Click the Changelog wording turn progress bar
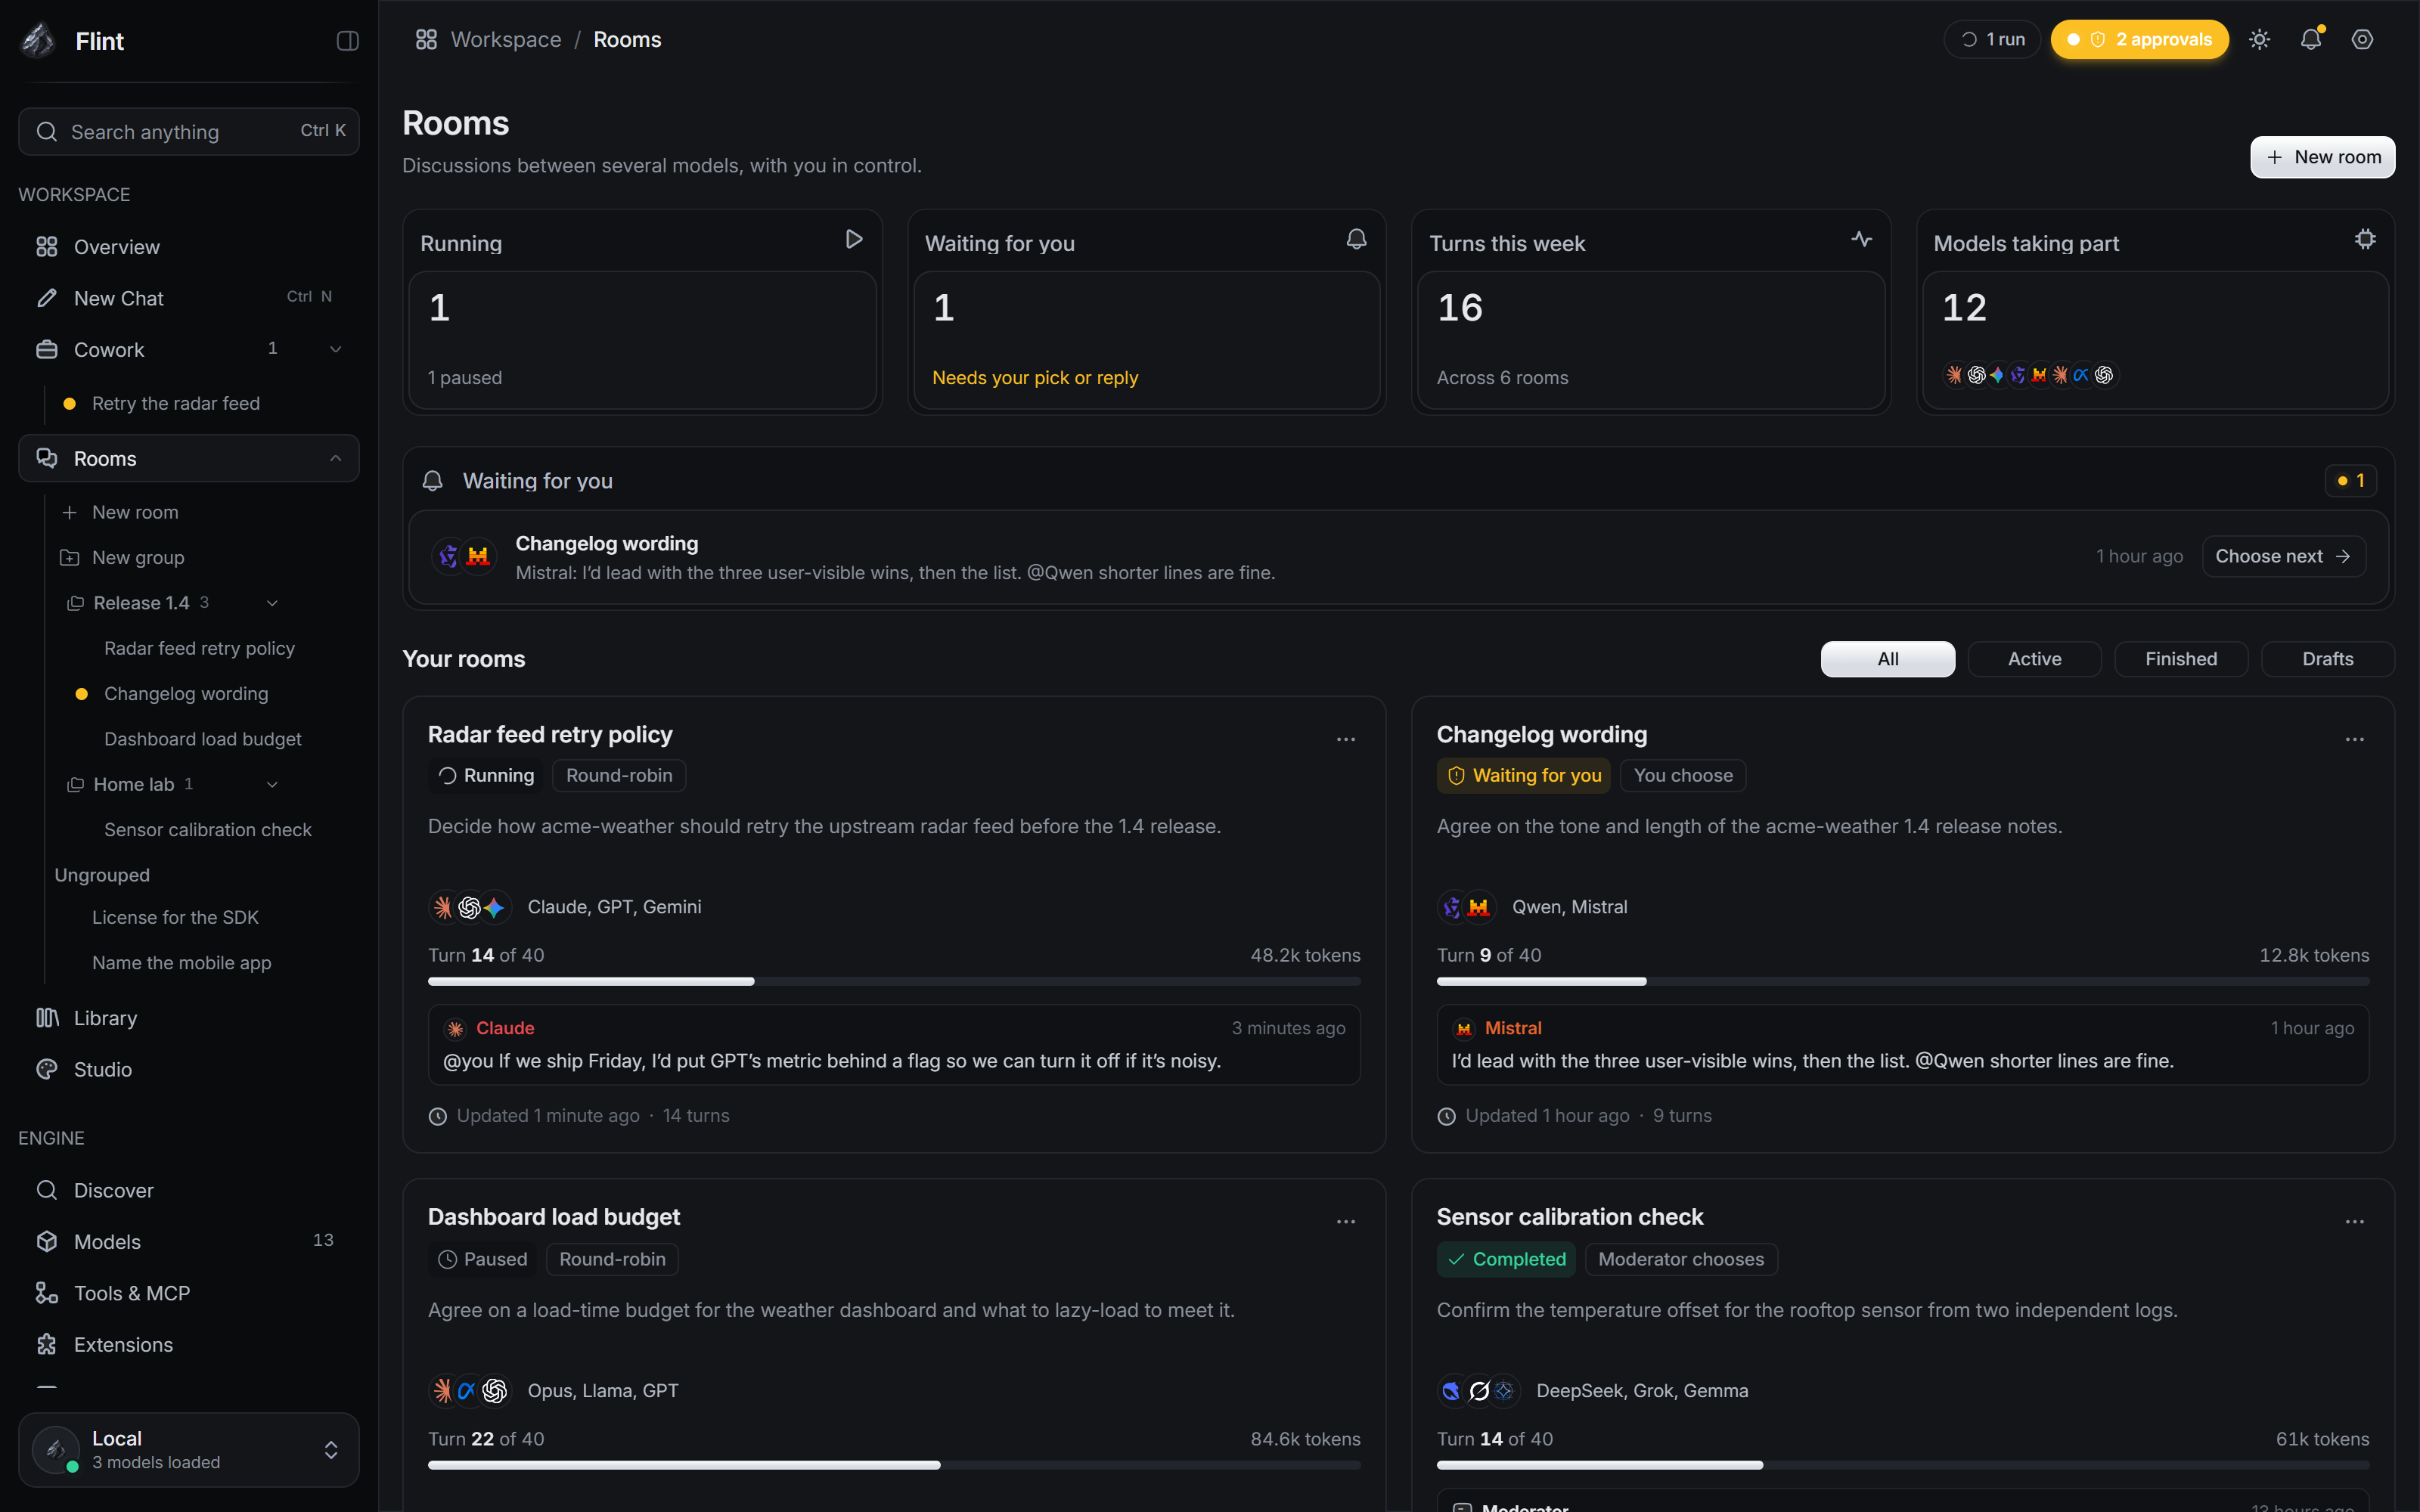 pos(1903,982)
